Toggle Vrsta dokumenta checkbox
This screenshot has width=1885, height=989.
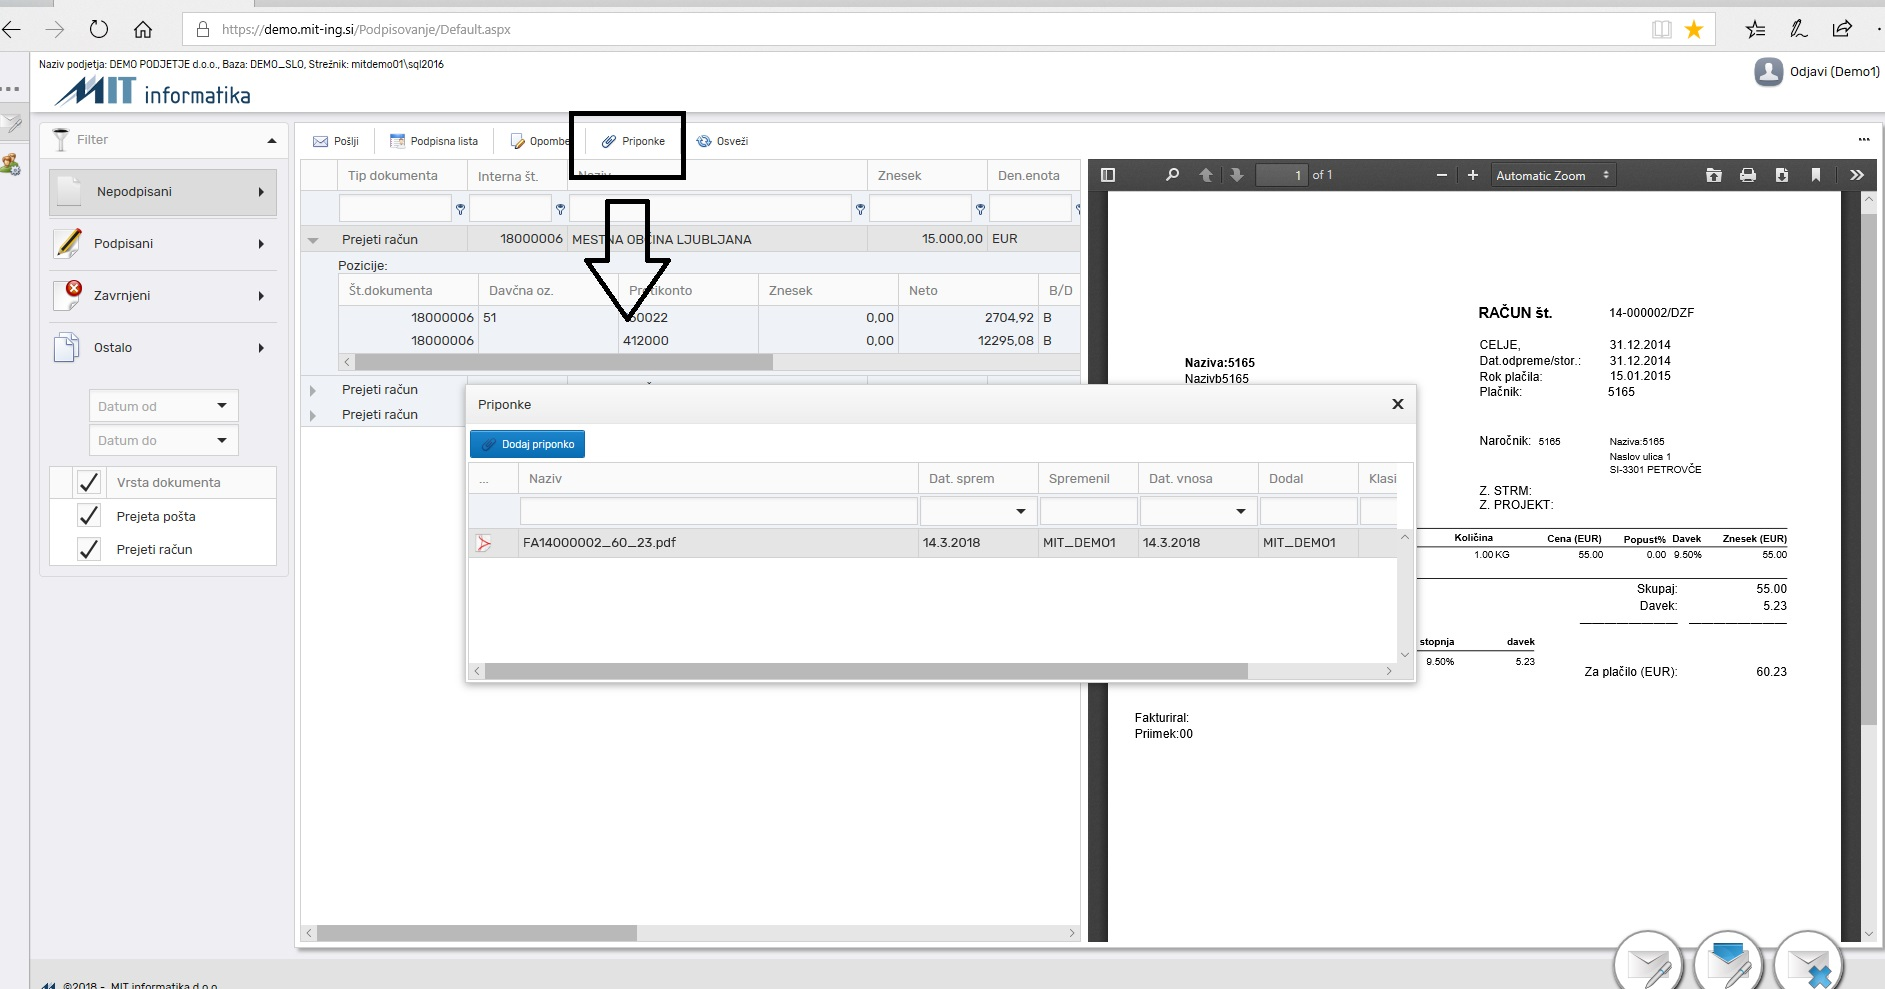[89, 482]
